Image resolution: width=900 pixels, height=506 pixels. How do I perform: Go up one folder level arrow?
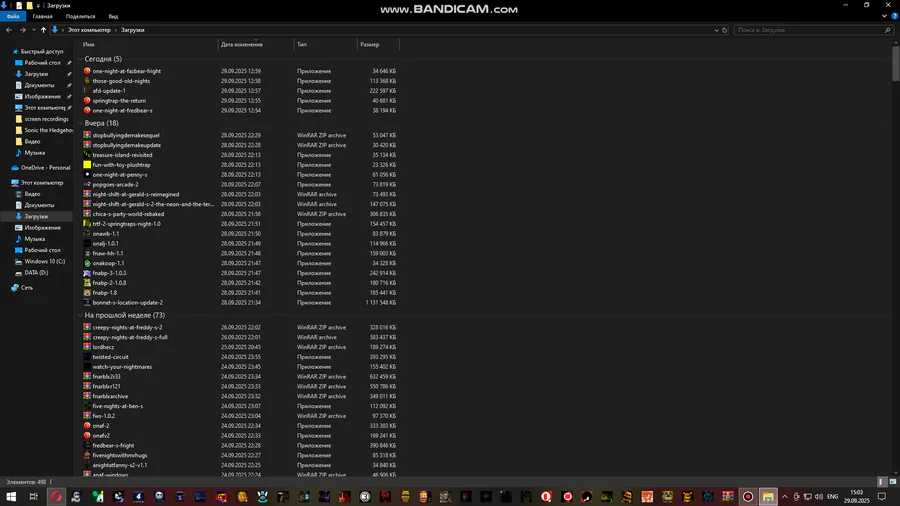click(43, 30)
